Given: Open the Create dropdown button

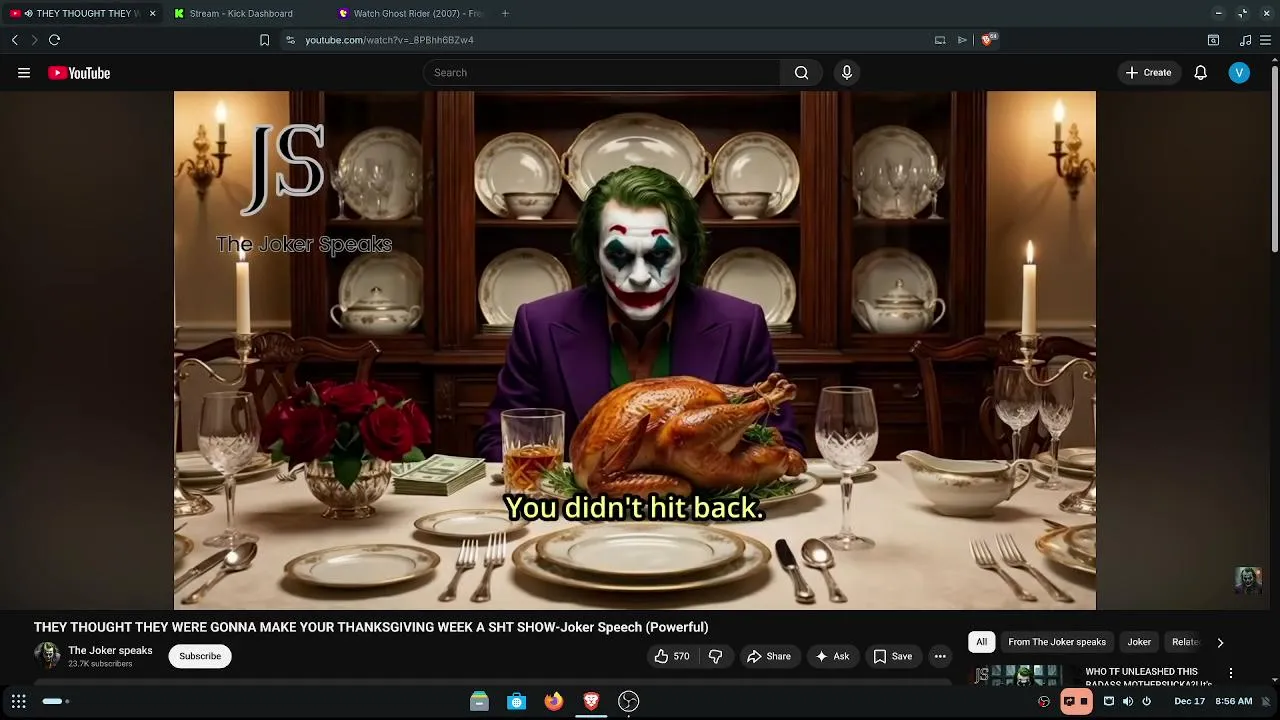Looking at the screenshot, I should pyautogui.click(x=1148, y=72).
